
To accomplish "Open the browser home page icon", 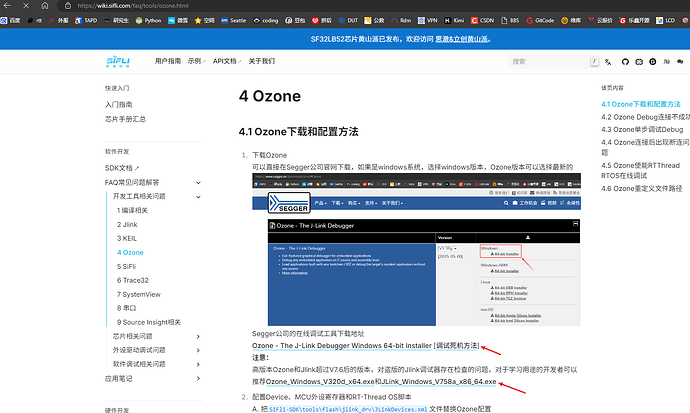I will [44, 6].
